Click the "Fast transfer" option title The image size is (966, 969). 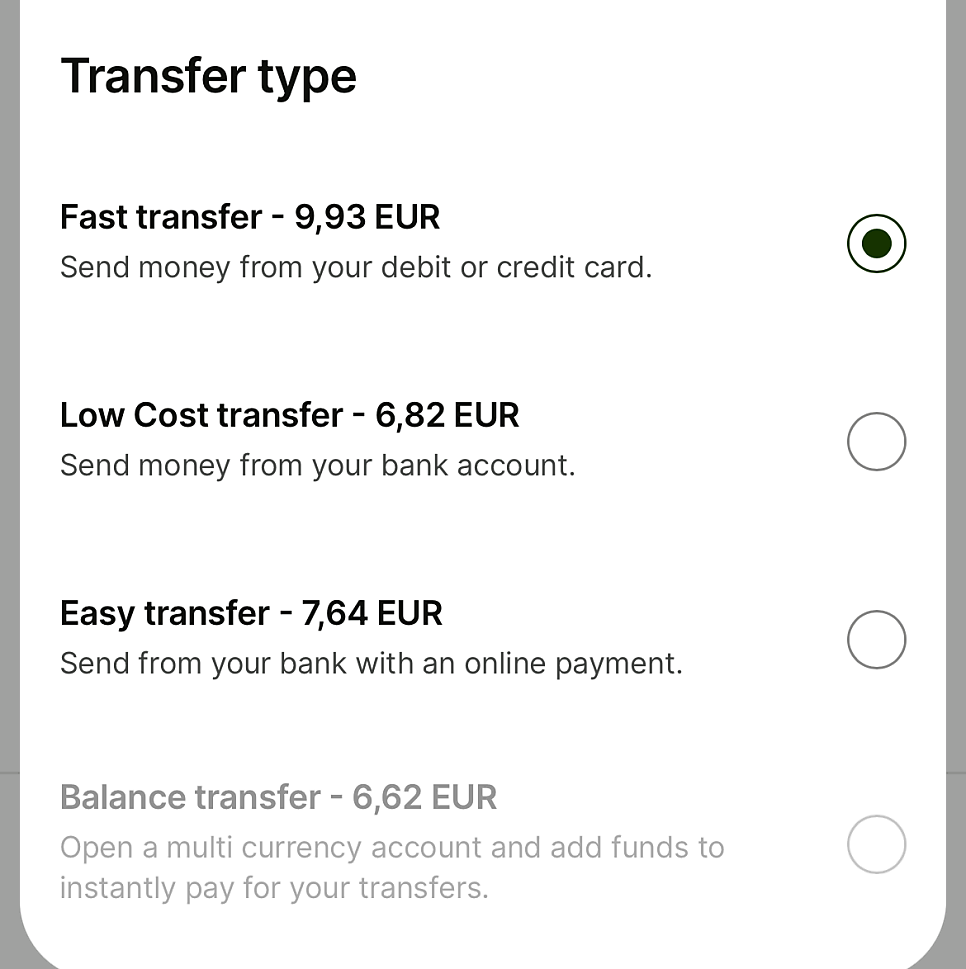click(x=161, y=217)
